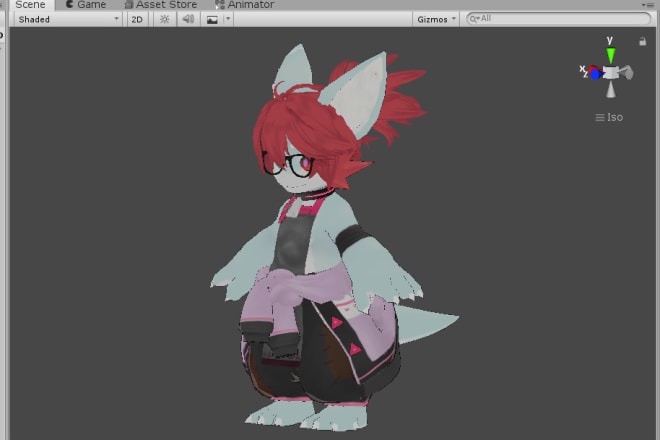
Task: Open the scene panel options menu
Action: (648, 5)
